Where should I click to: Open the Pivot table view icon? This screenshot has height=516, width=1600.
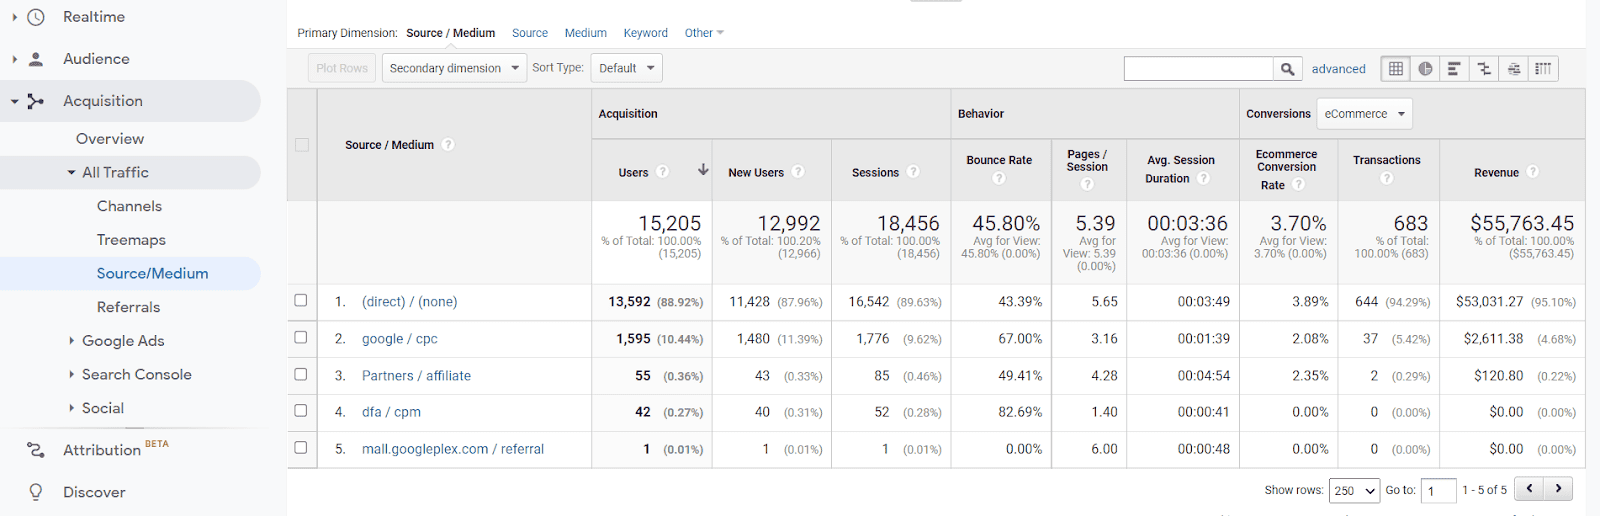[1543, 69]
